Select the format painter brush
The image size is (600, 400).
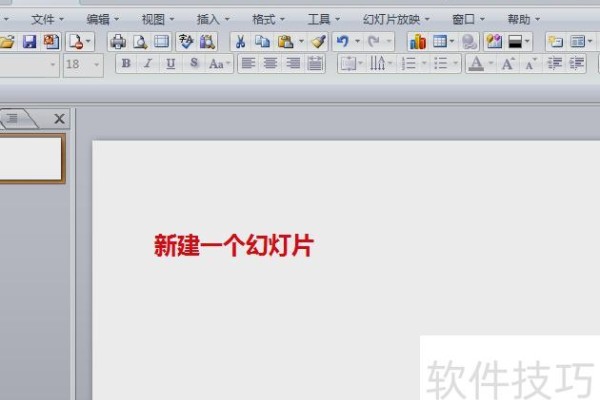point(318,41)
